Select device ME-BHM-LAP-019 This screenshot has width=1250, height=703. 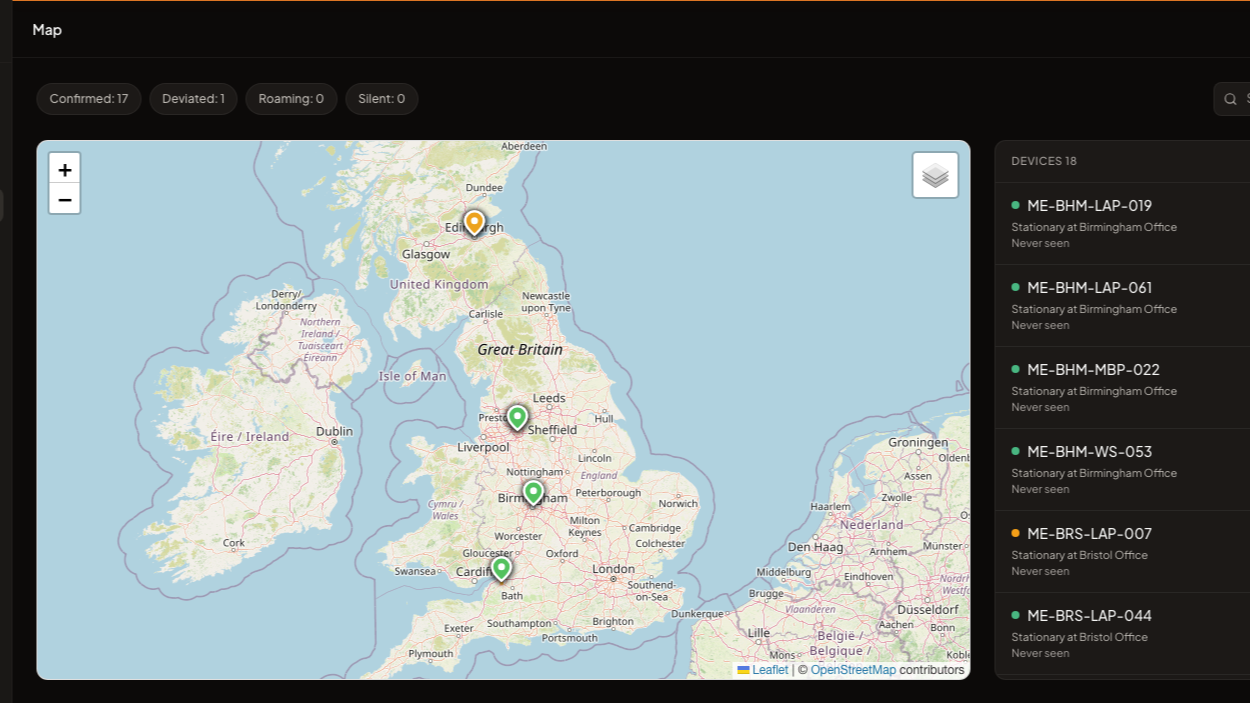click(1122, 224)
